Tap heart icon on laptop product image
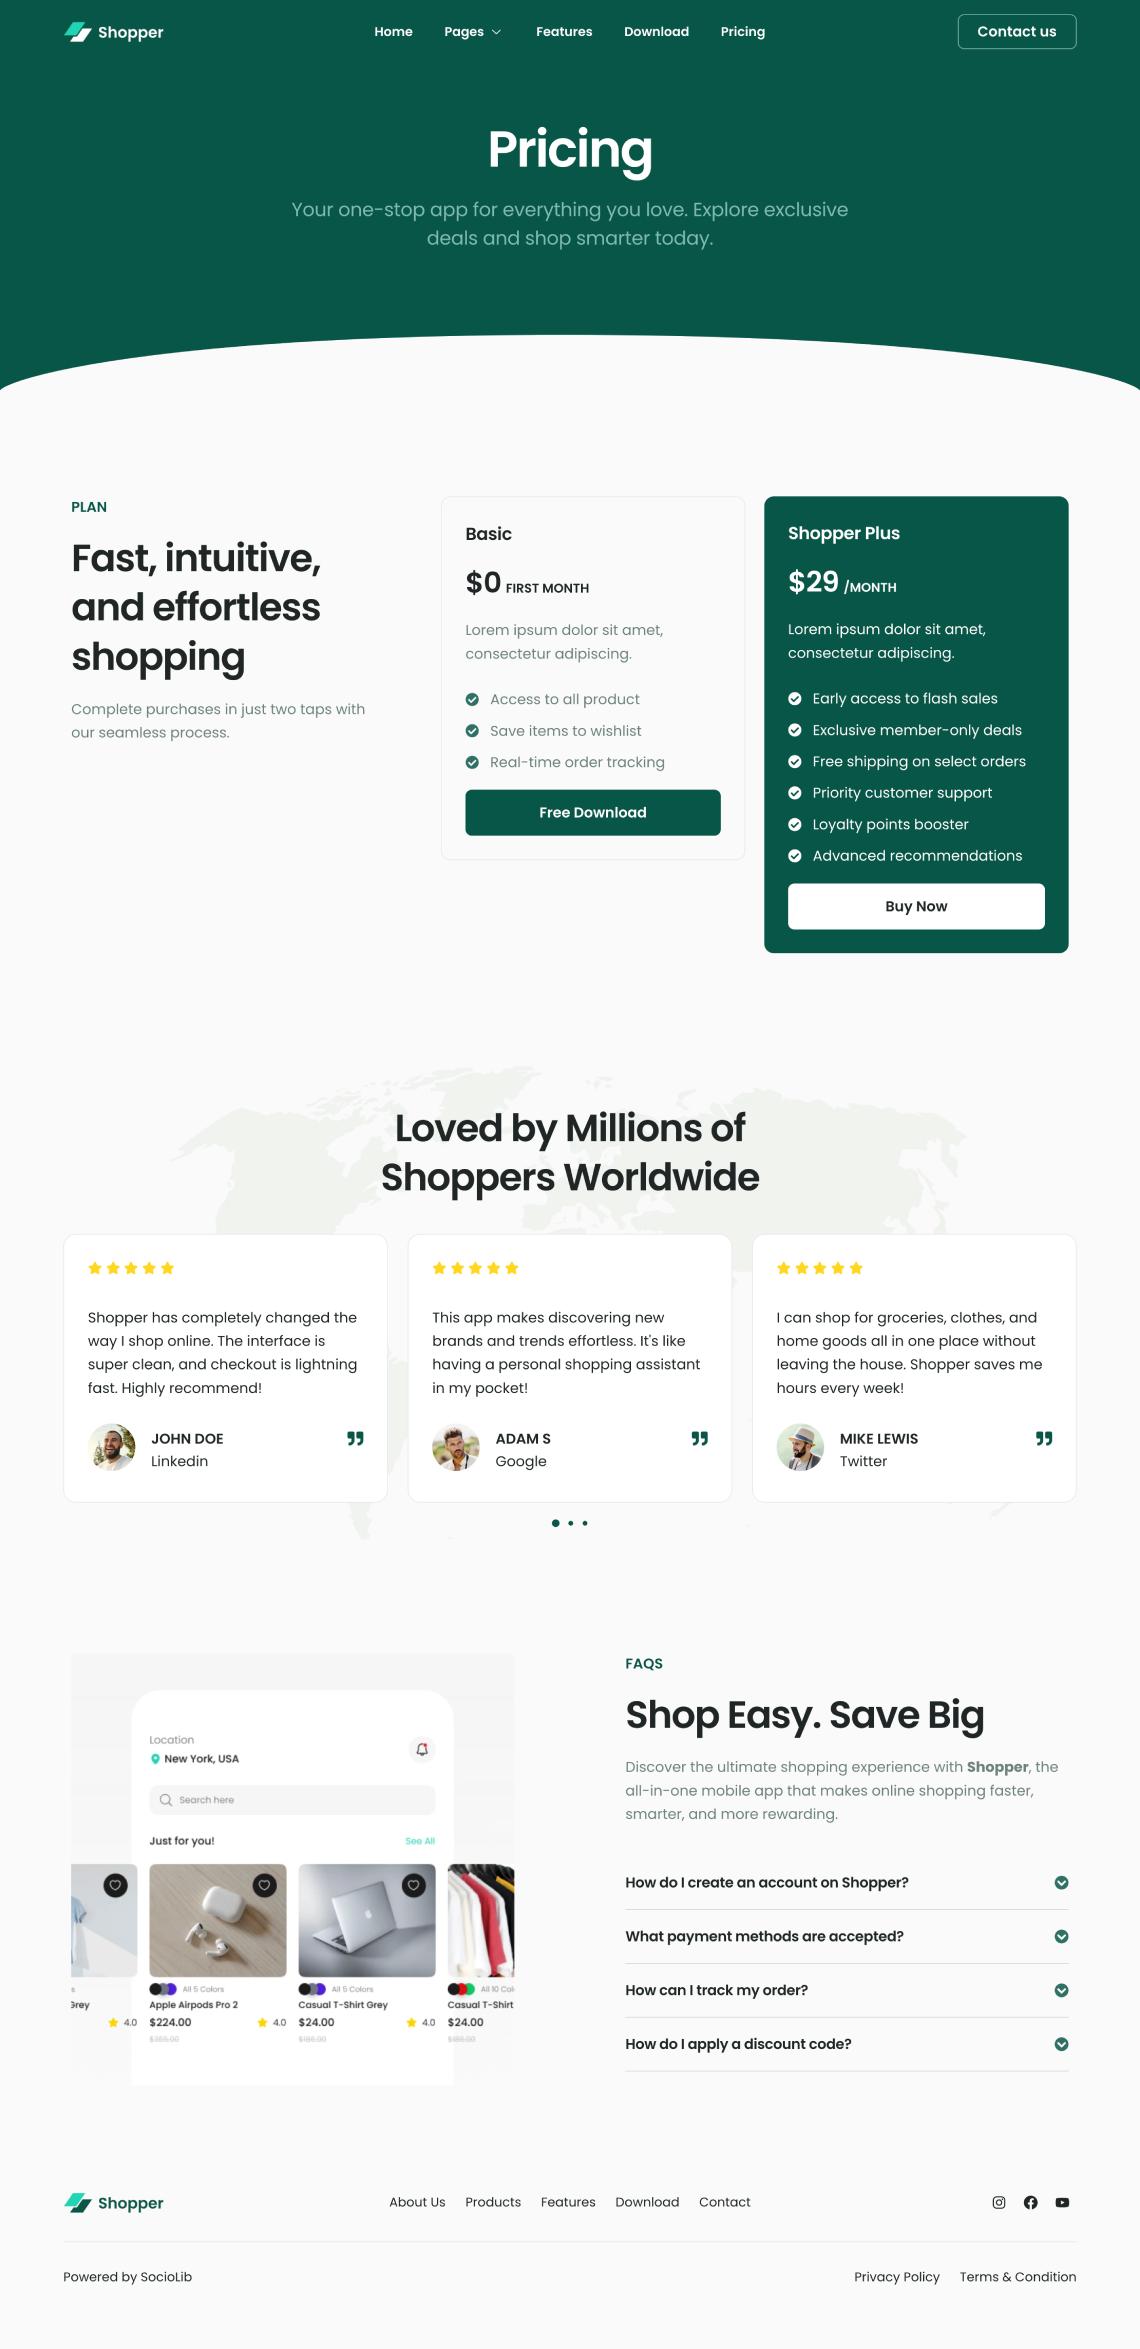 [414, 1885]
